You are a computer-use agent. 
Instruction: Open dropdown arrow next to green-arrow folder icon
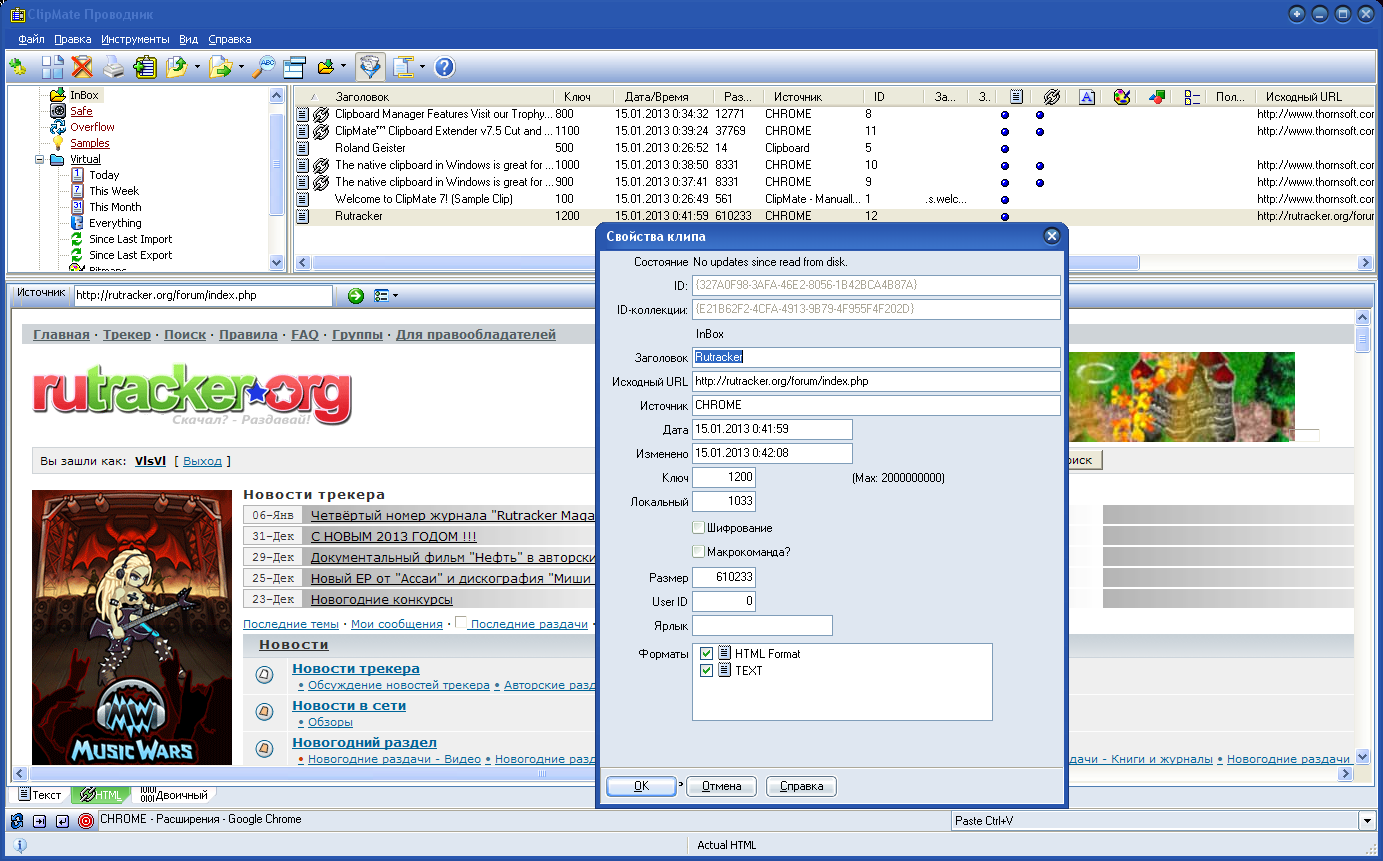point(240,67)
